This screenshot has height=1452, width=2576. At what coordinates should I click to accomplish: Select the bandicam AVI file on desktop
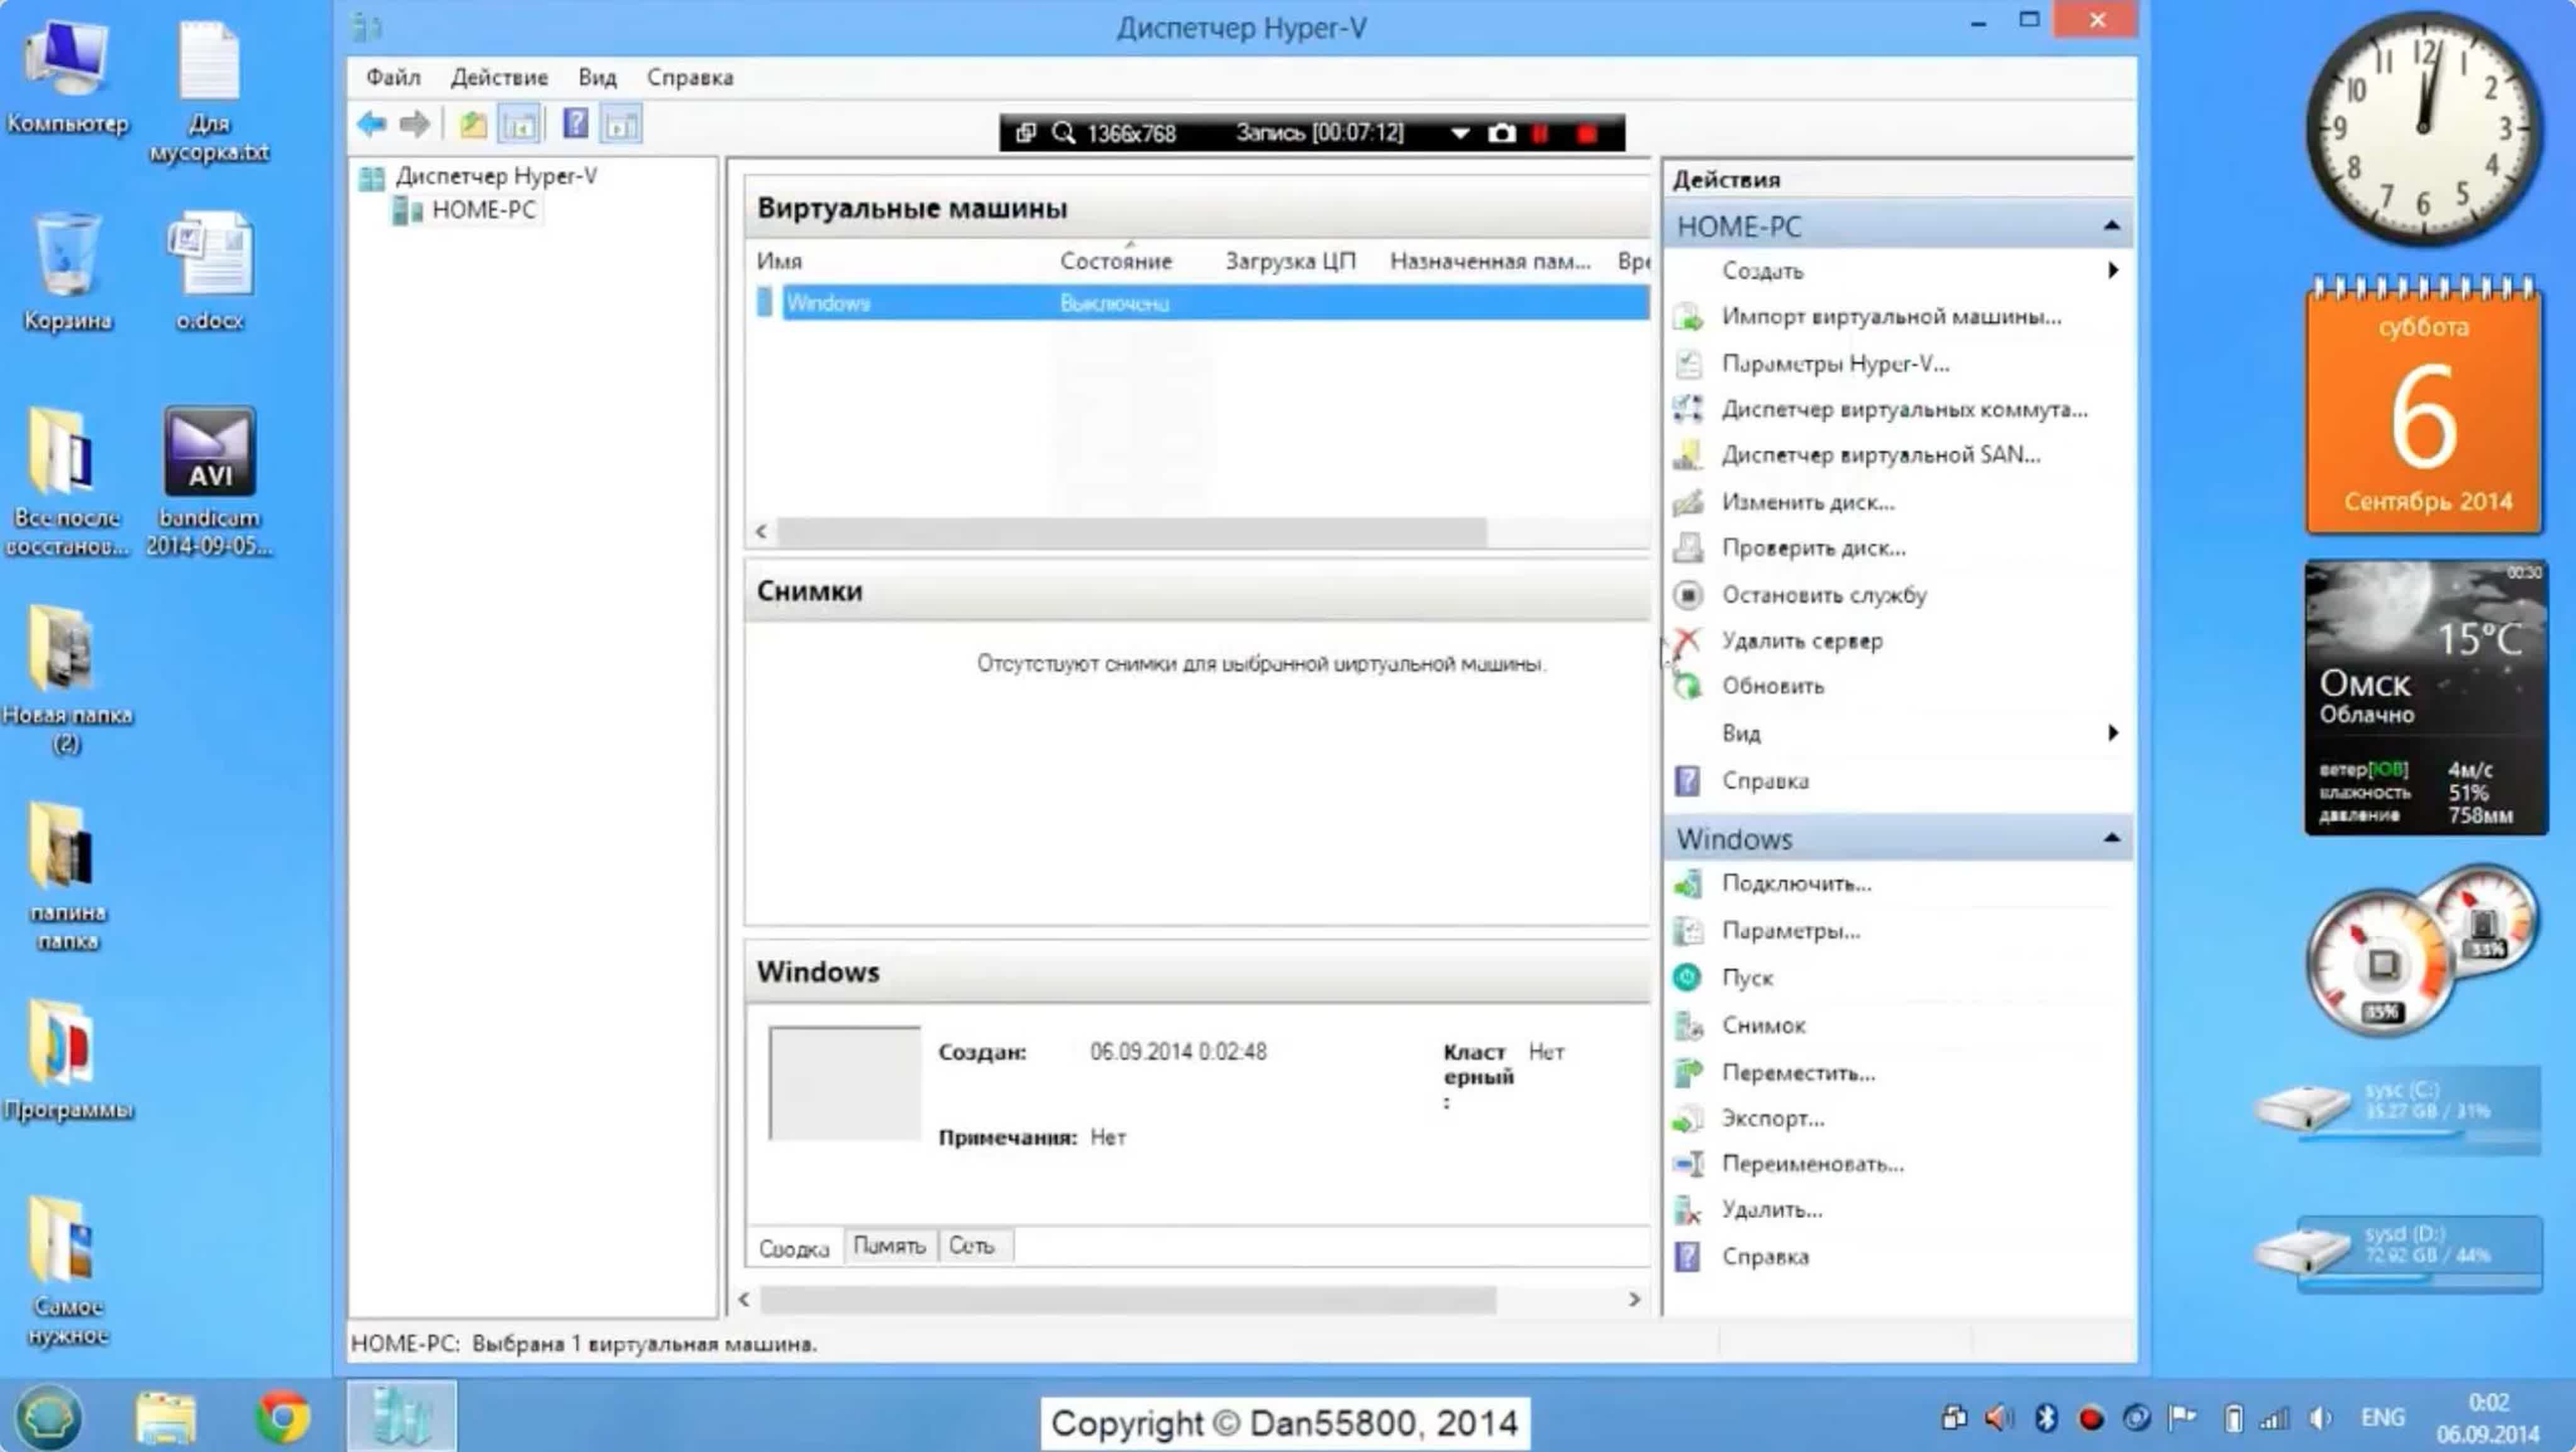[x=209, y=480]
